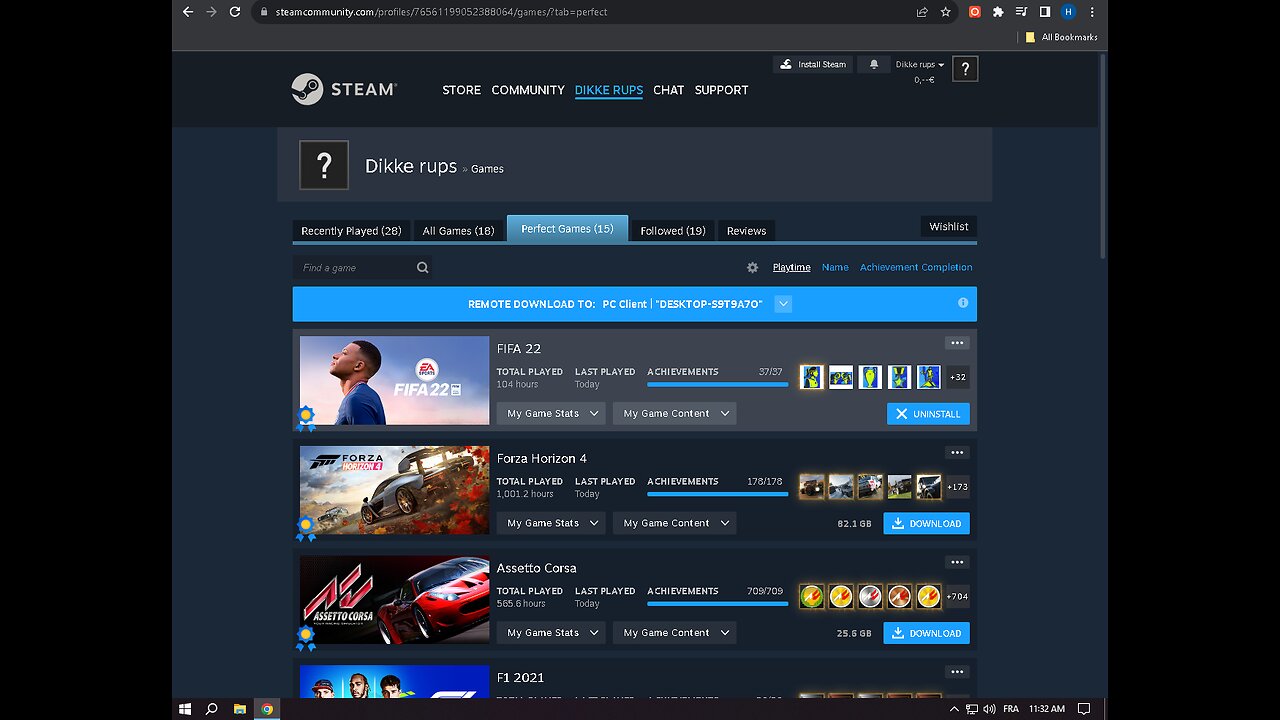Open Assetto Corsa My Game Content dropdown
This screenshot has width=1280, height=720.
[x=675, y=632]
